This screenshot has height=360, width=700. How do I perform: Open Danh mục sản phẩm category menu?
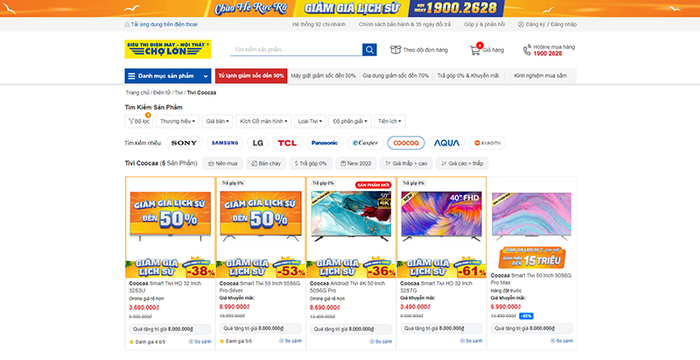168,76
